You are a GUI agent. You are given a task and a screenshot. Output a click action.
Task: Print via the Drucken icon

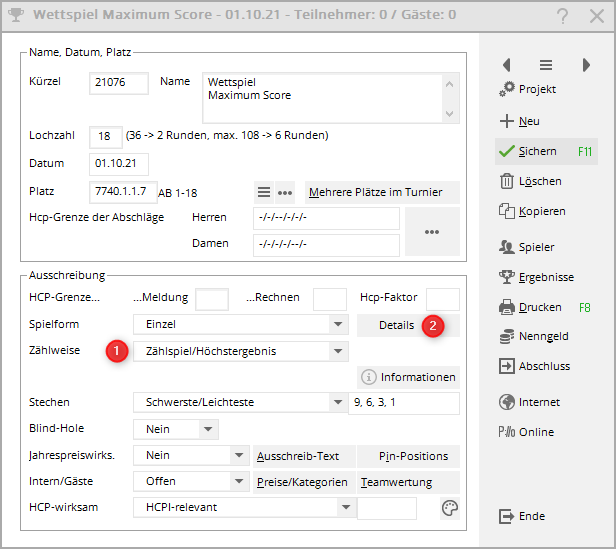pyautogui.click(x=506, y=307)
